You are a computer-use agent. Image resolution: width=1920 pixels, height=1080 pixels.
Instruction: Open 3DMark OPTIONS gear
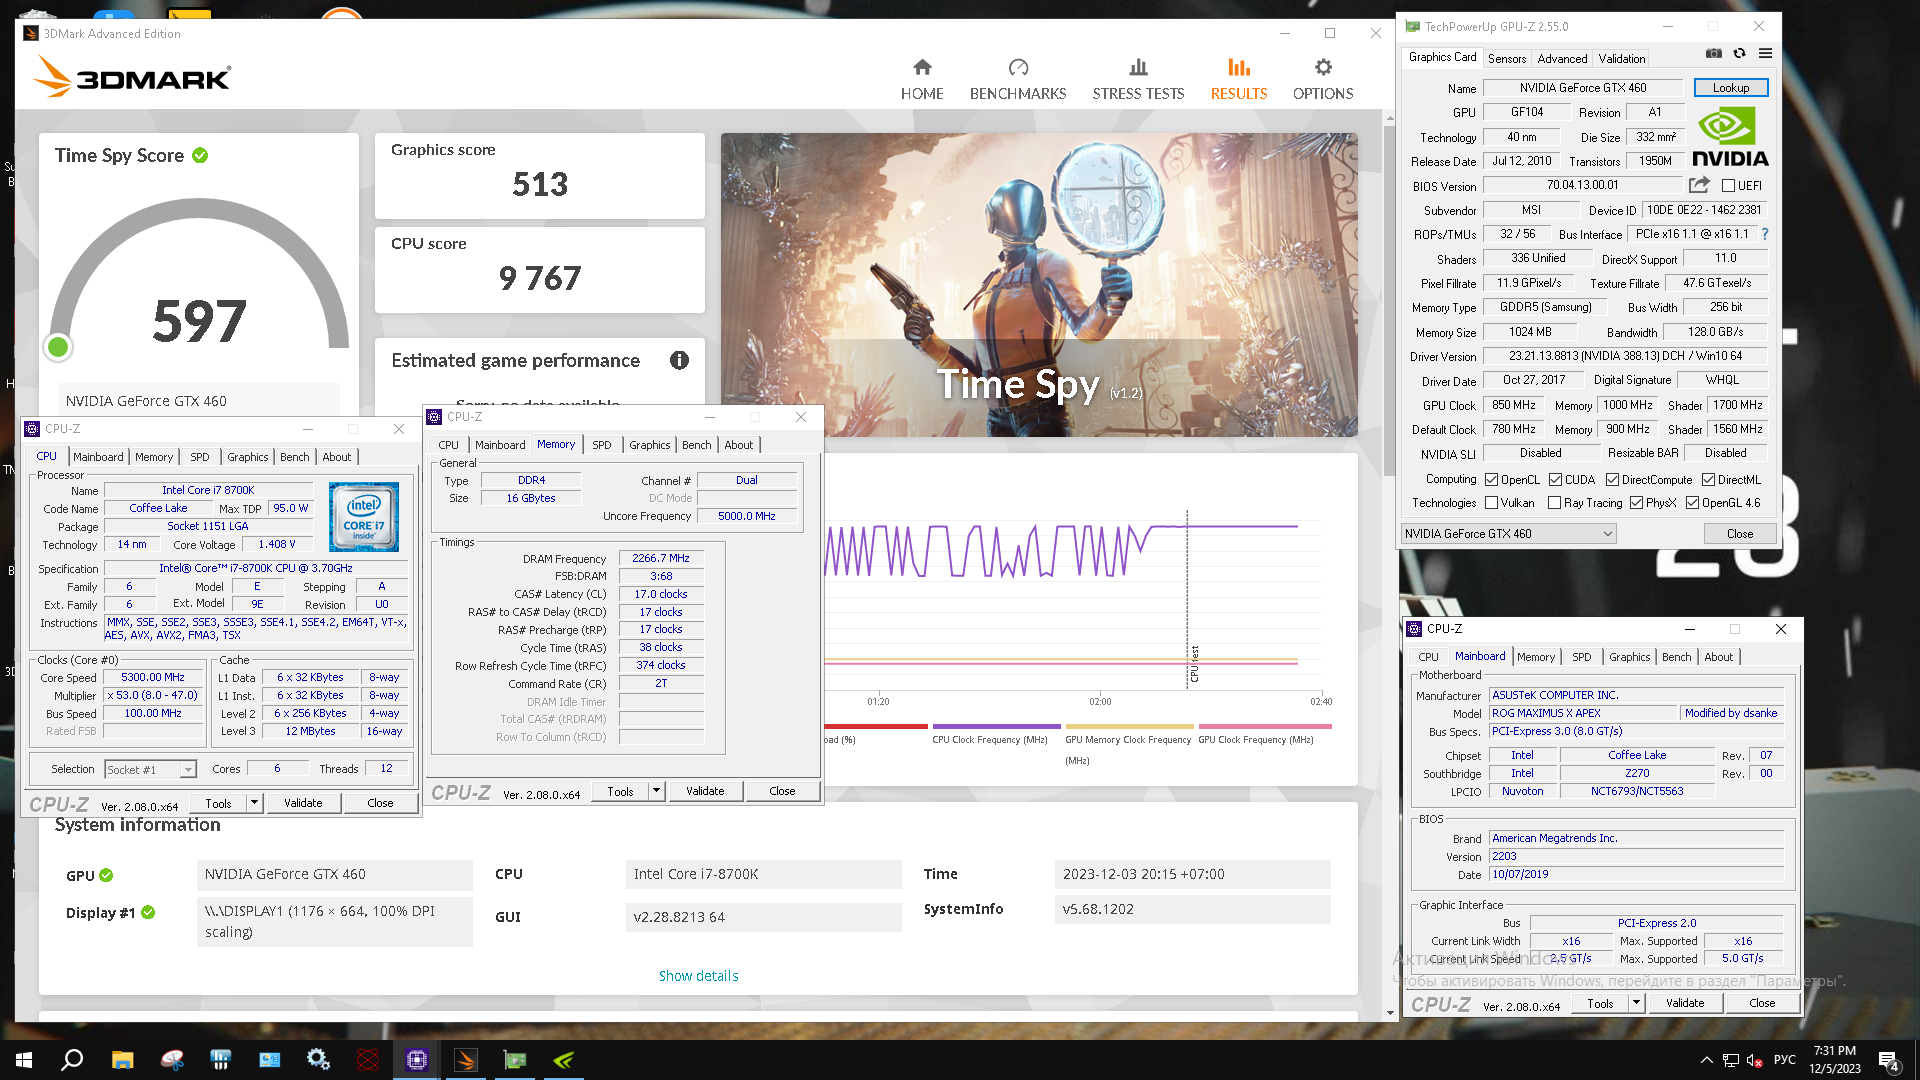[1323, 79]
